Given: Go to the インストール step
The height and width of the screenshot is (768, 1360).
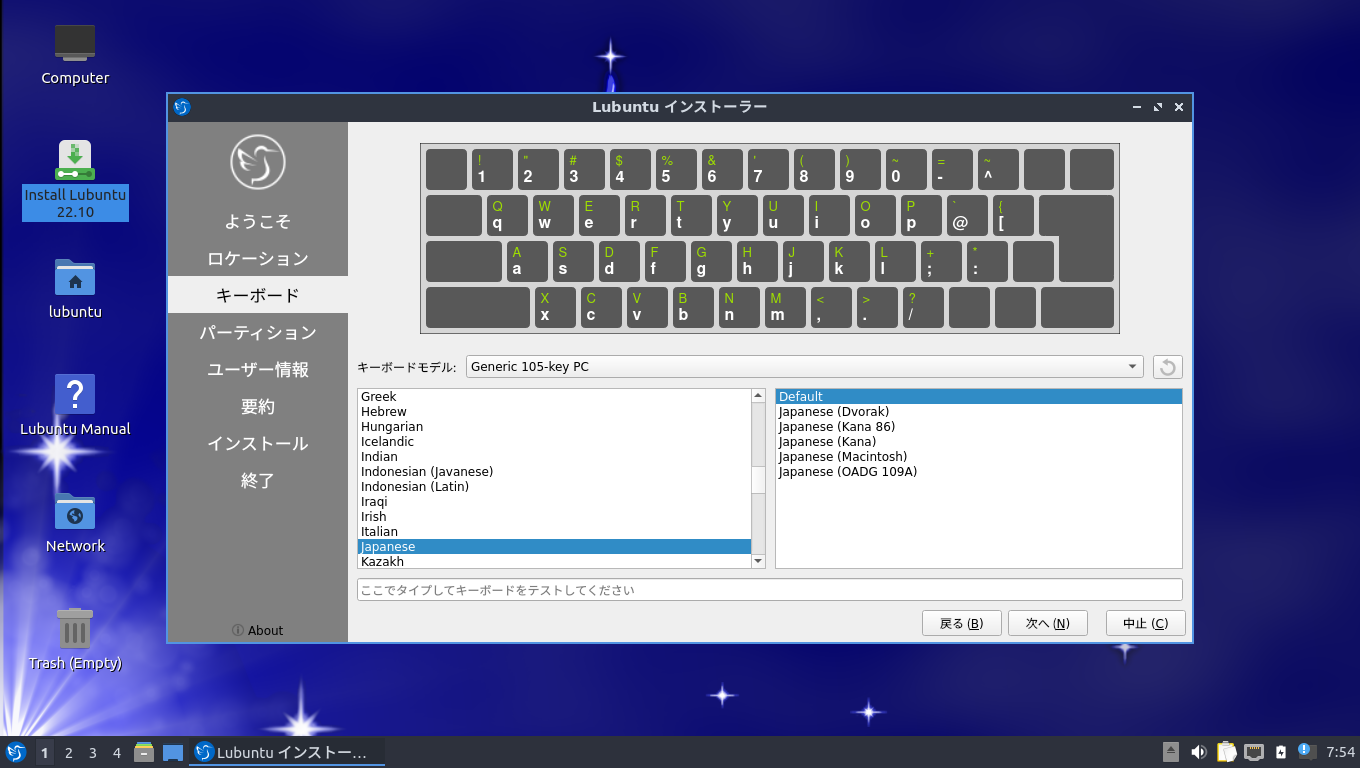Looking at the screenshot, I should (x=258, y=443).
